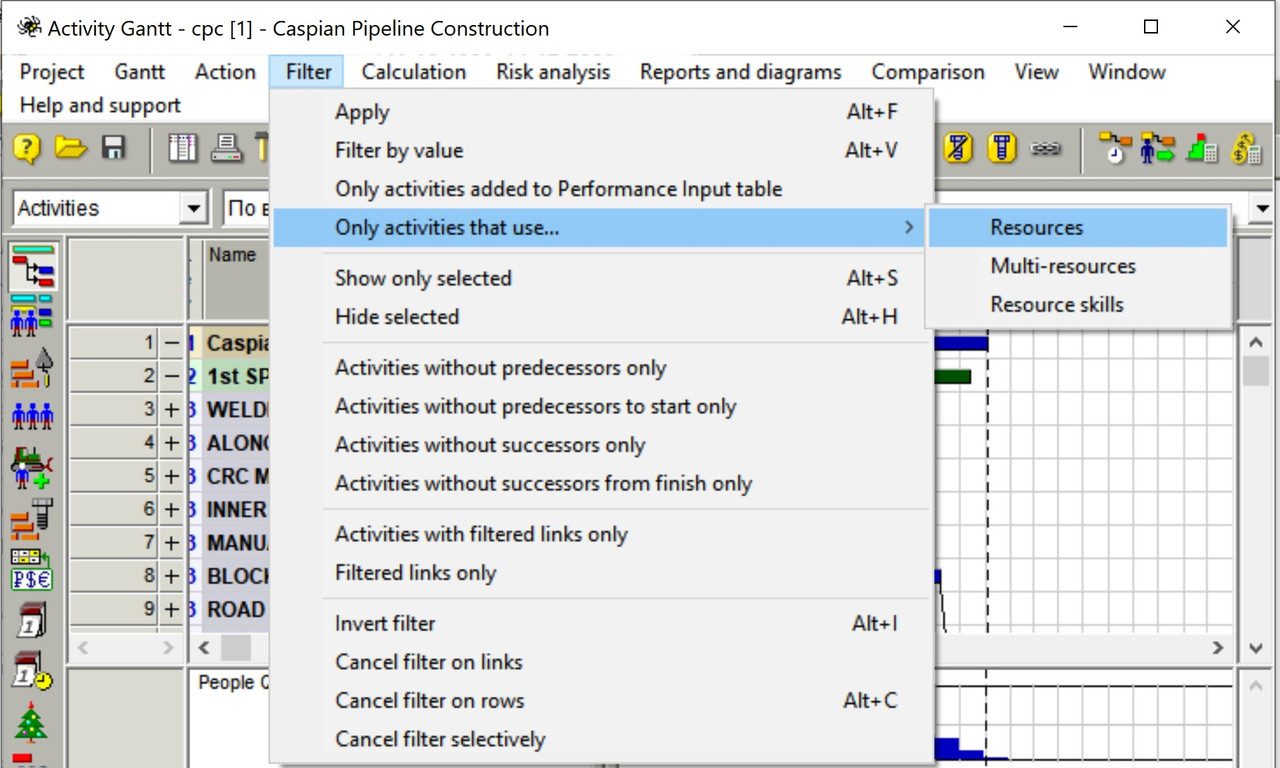Collapse row 1 Caspian with minus toggle

click(172, 343)
